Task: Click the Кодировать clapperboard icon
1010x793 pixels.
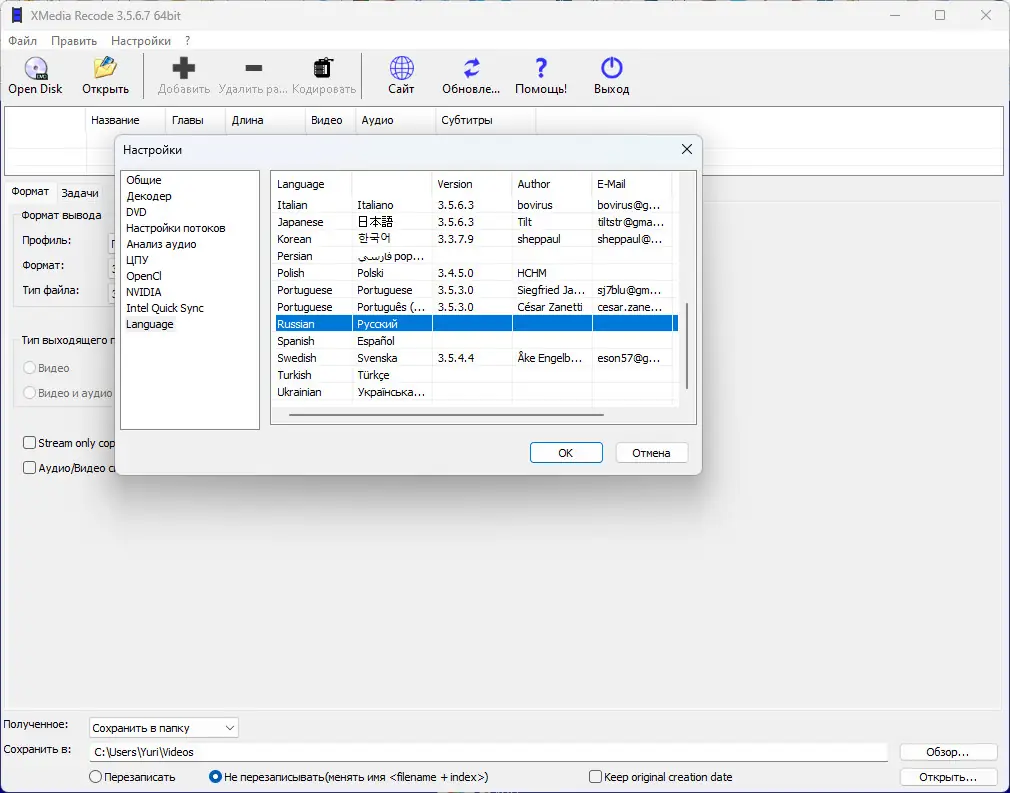Action: coord(323,68)
